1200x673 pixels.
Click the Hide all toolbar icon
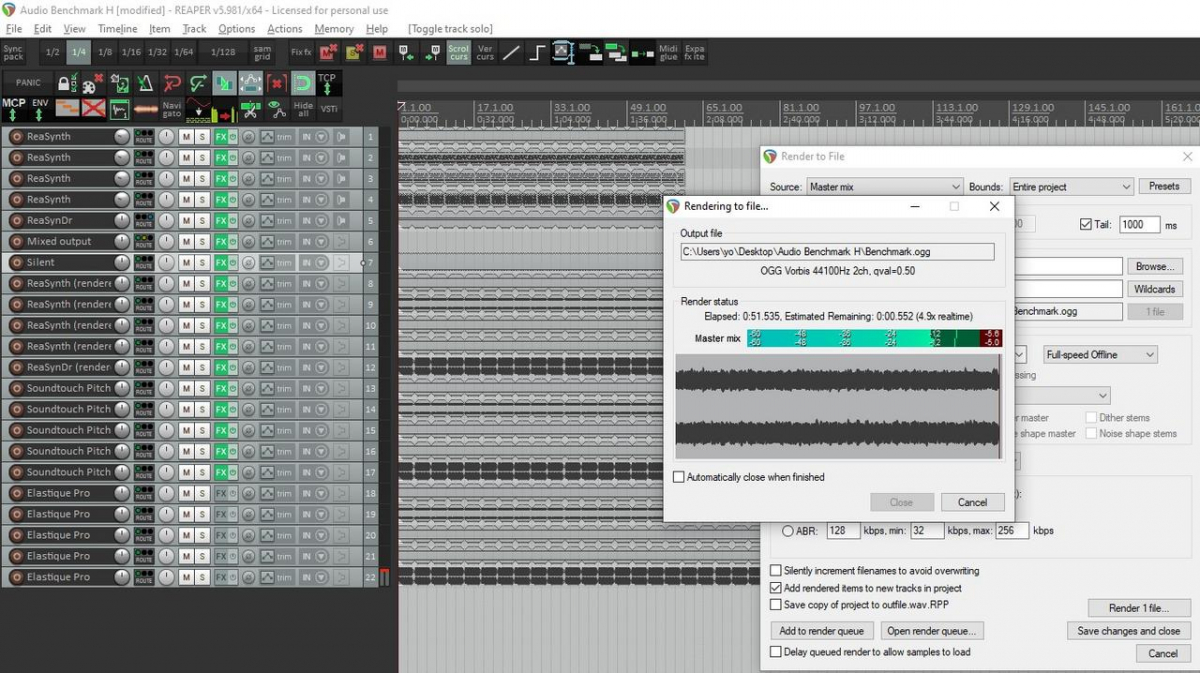coord(302,109)
